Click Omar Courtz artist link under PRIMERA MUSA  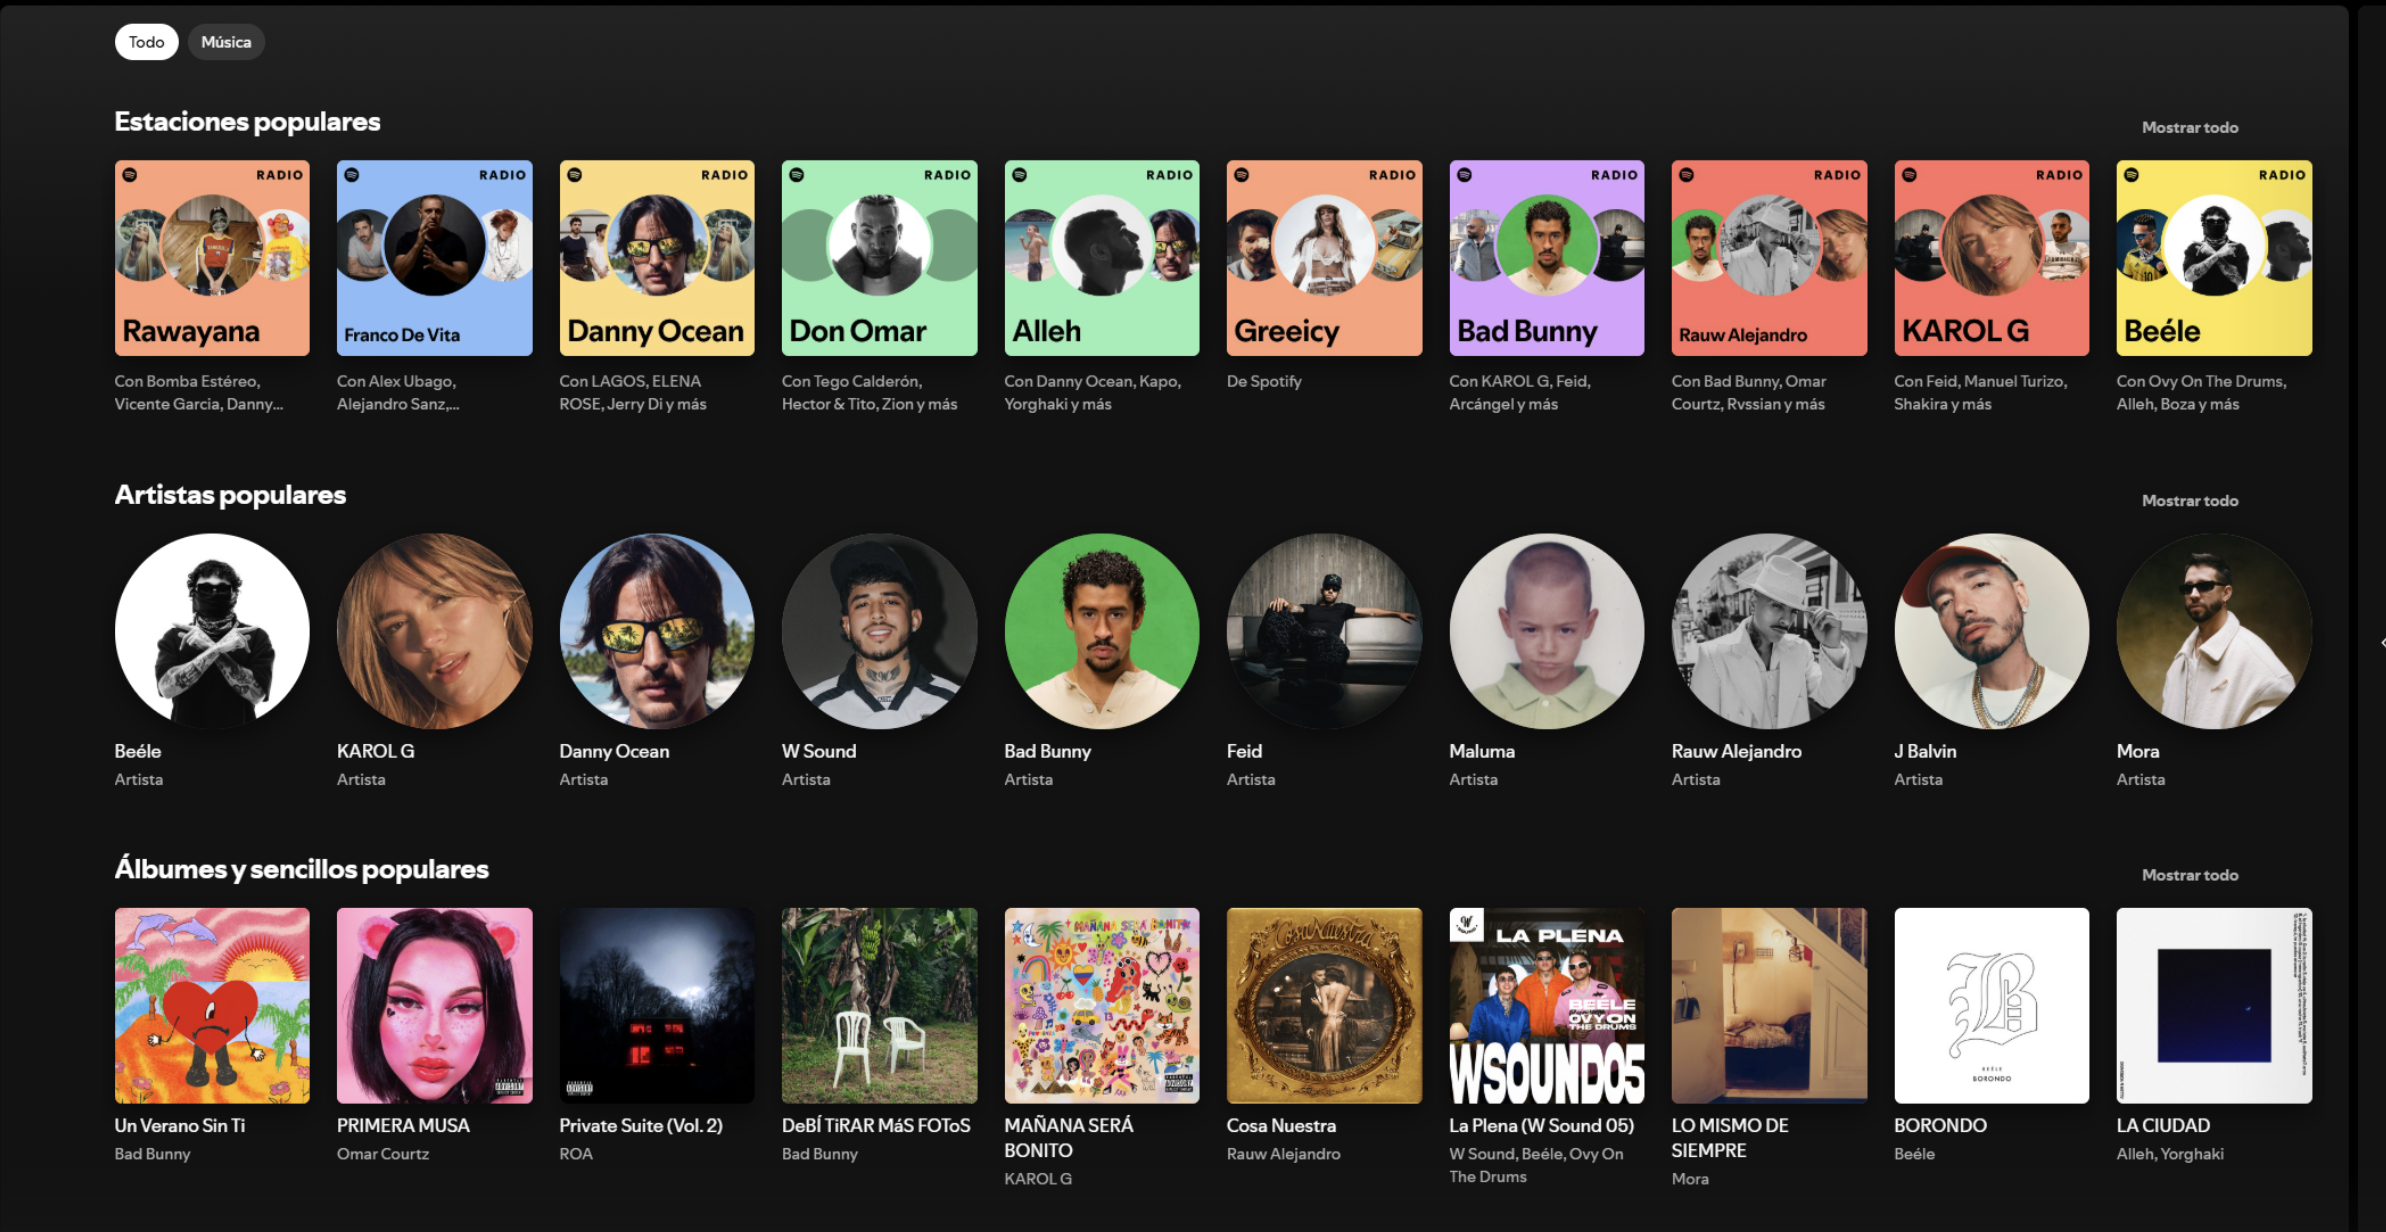click(x=383, y=1154)
